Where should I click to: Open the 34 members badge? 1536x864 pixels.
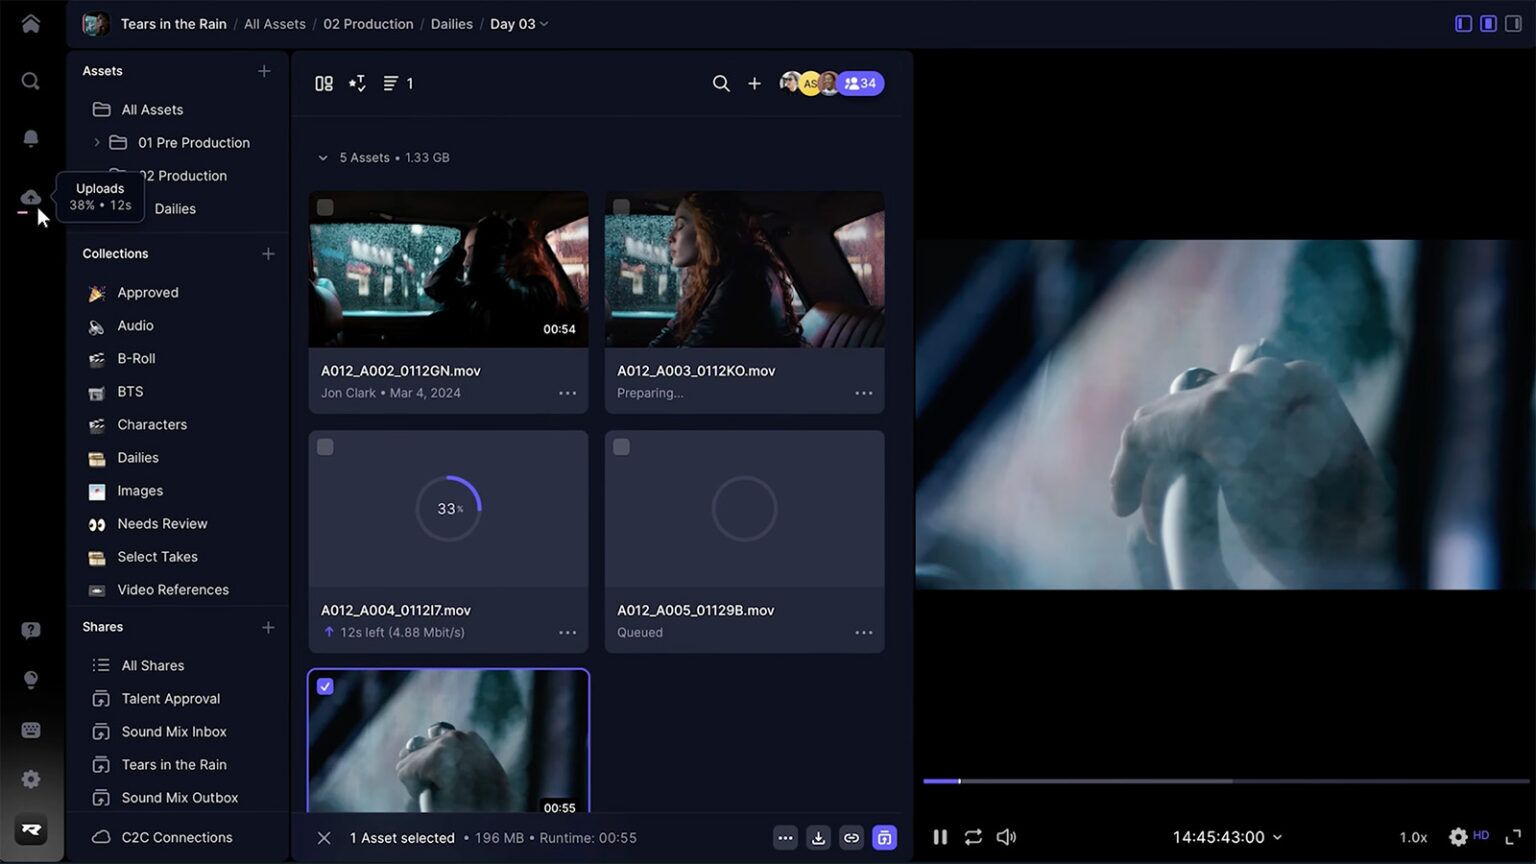(x=860, y=84)
